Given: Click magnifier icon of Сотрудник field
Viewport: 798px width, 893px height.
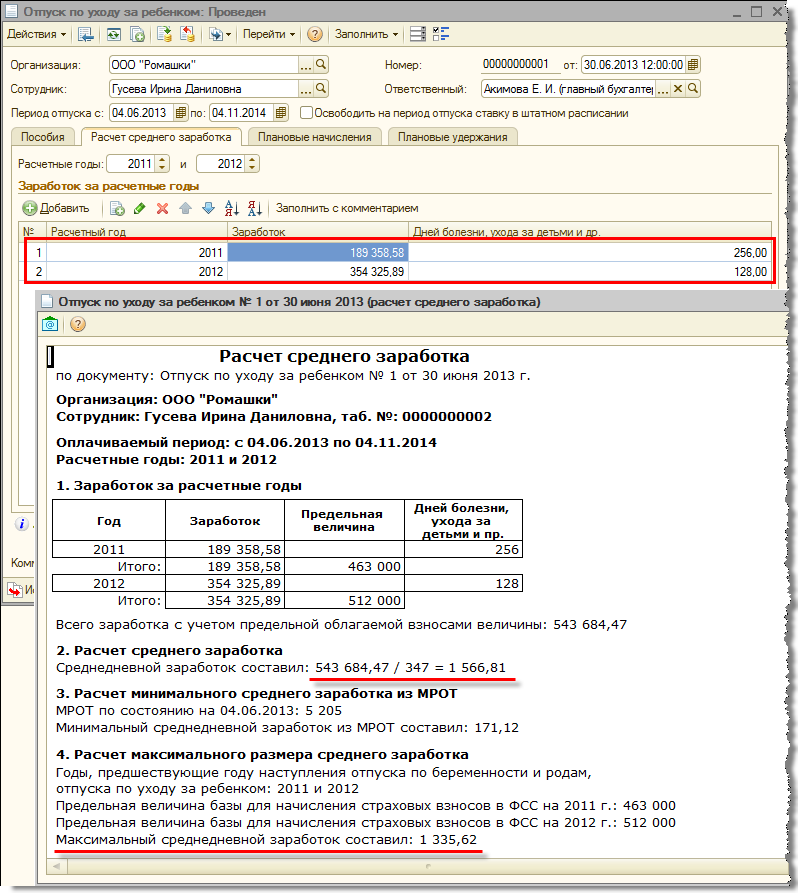Looking at the screenshot, I should click(x=321, y=89).
